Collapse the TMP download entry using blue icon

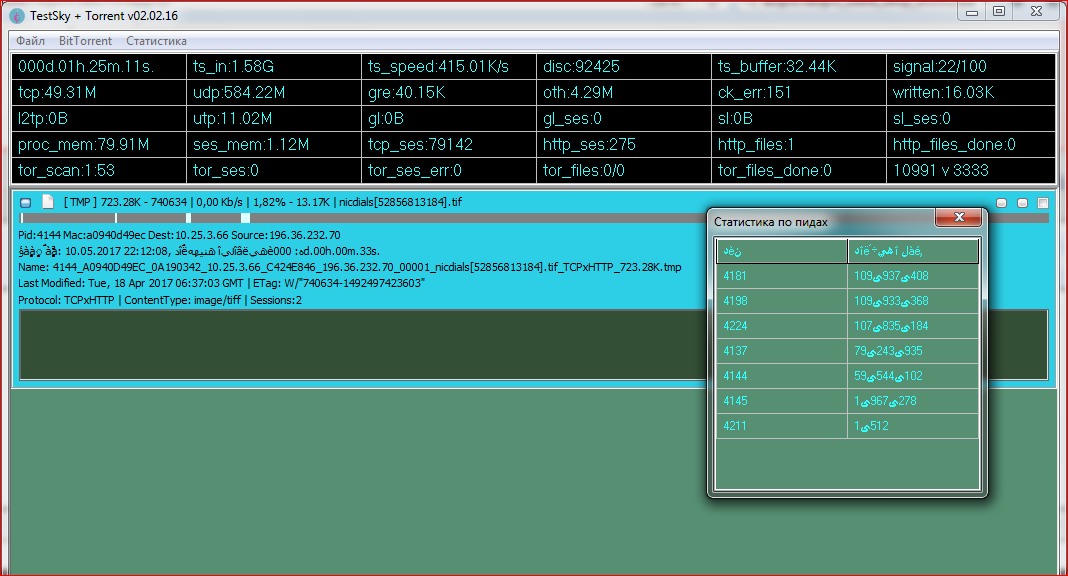26,203
